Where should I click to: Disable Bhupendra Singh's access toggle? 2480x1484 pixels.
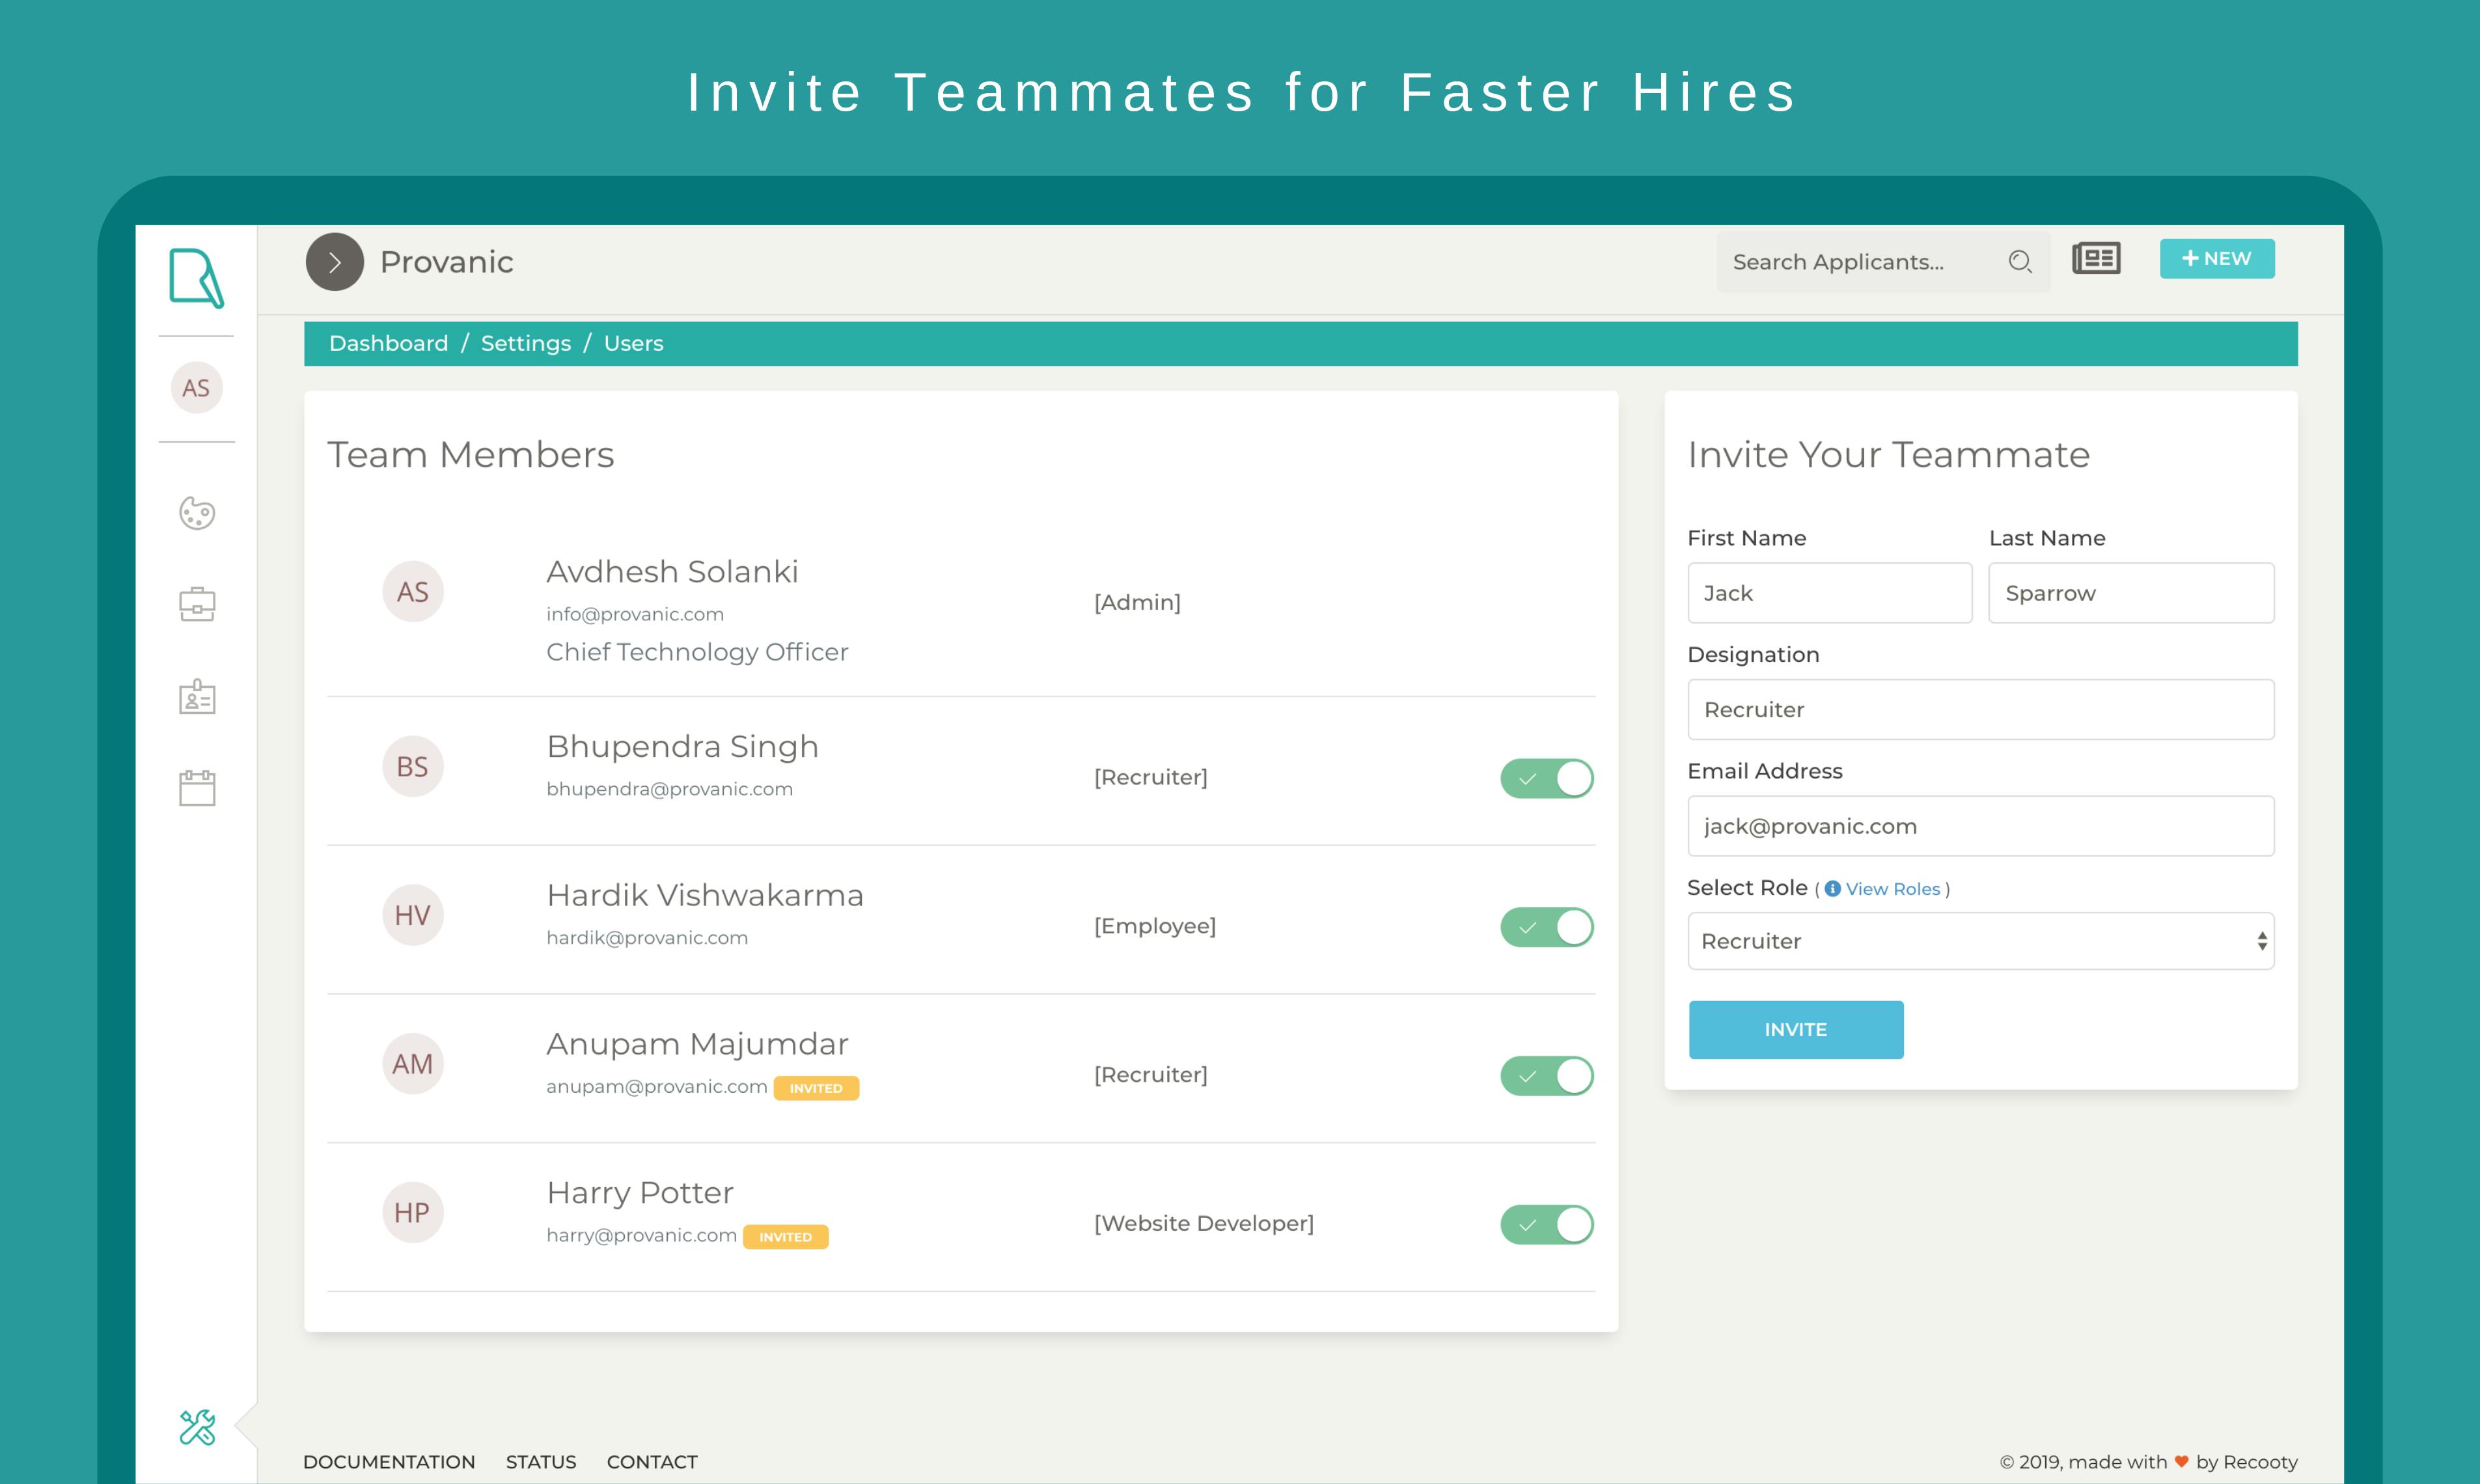point(1546,778)
